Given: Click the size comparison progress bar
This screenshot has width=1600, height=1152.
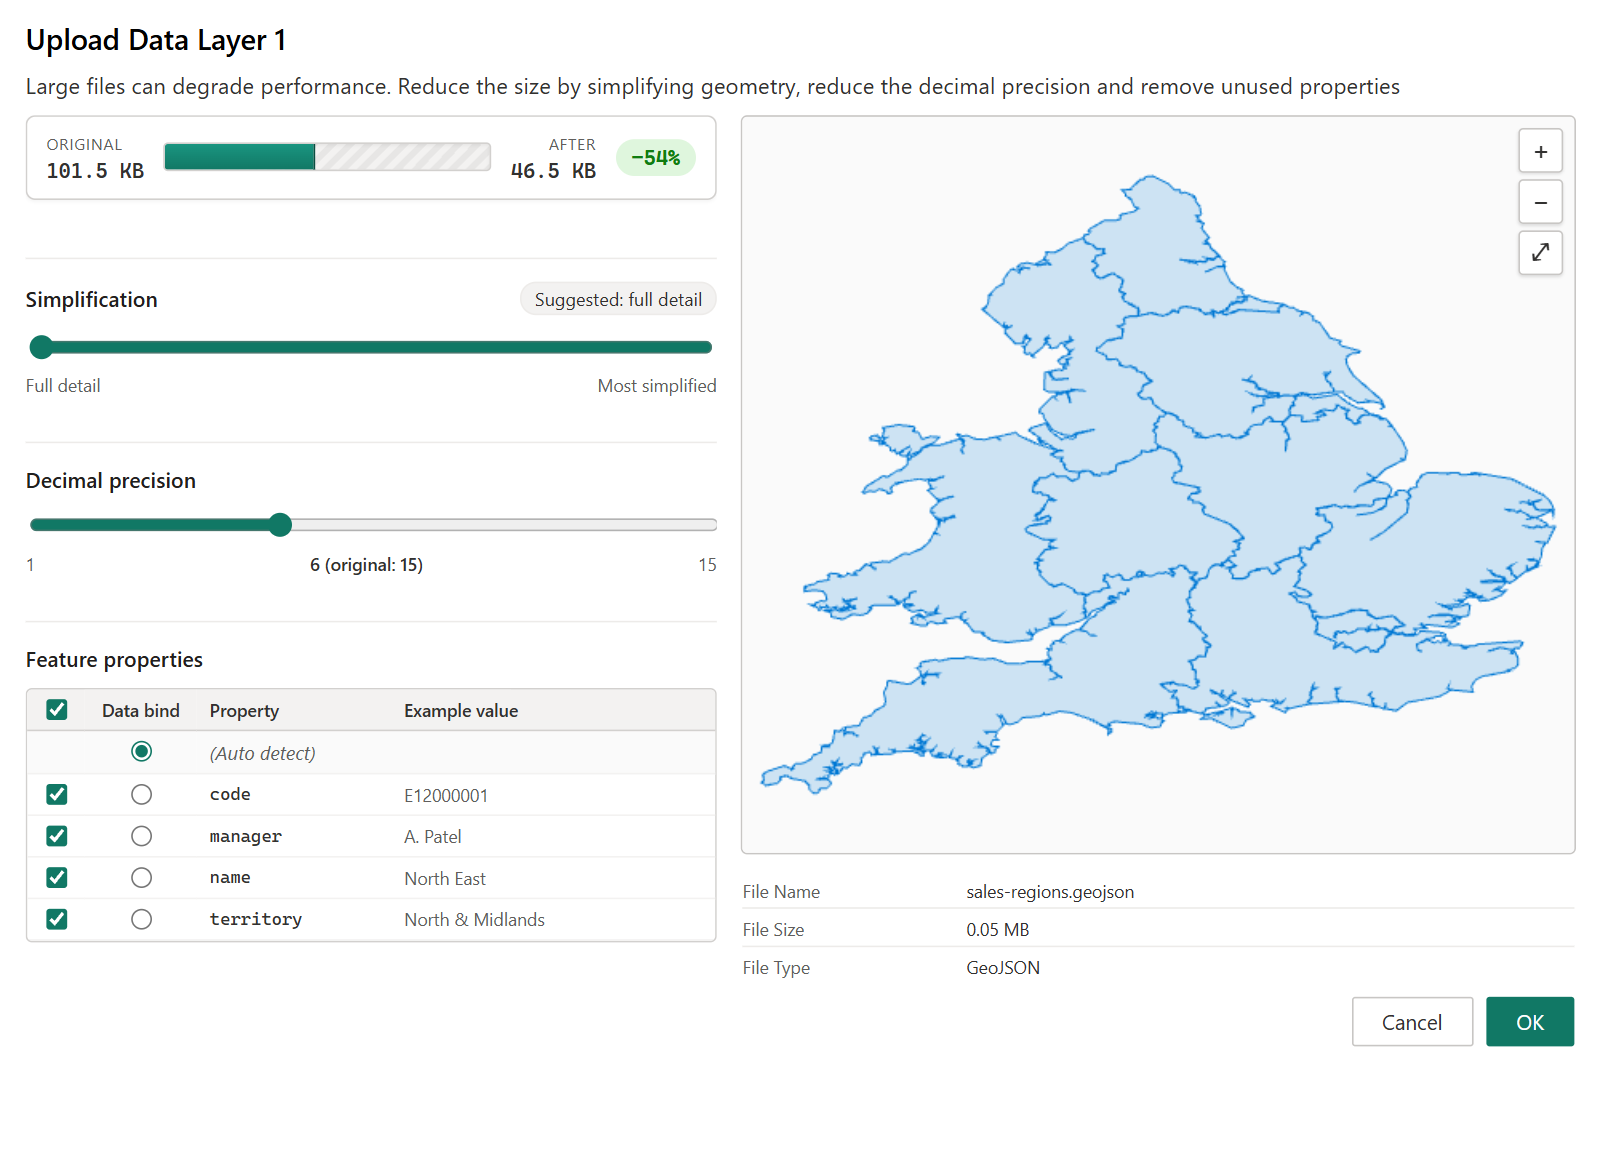Looking at the screenshot, I should coord(327,157).
